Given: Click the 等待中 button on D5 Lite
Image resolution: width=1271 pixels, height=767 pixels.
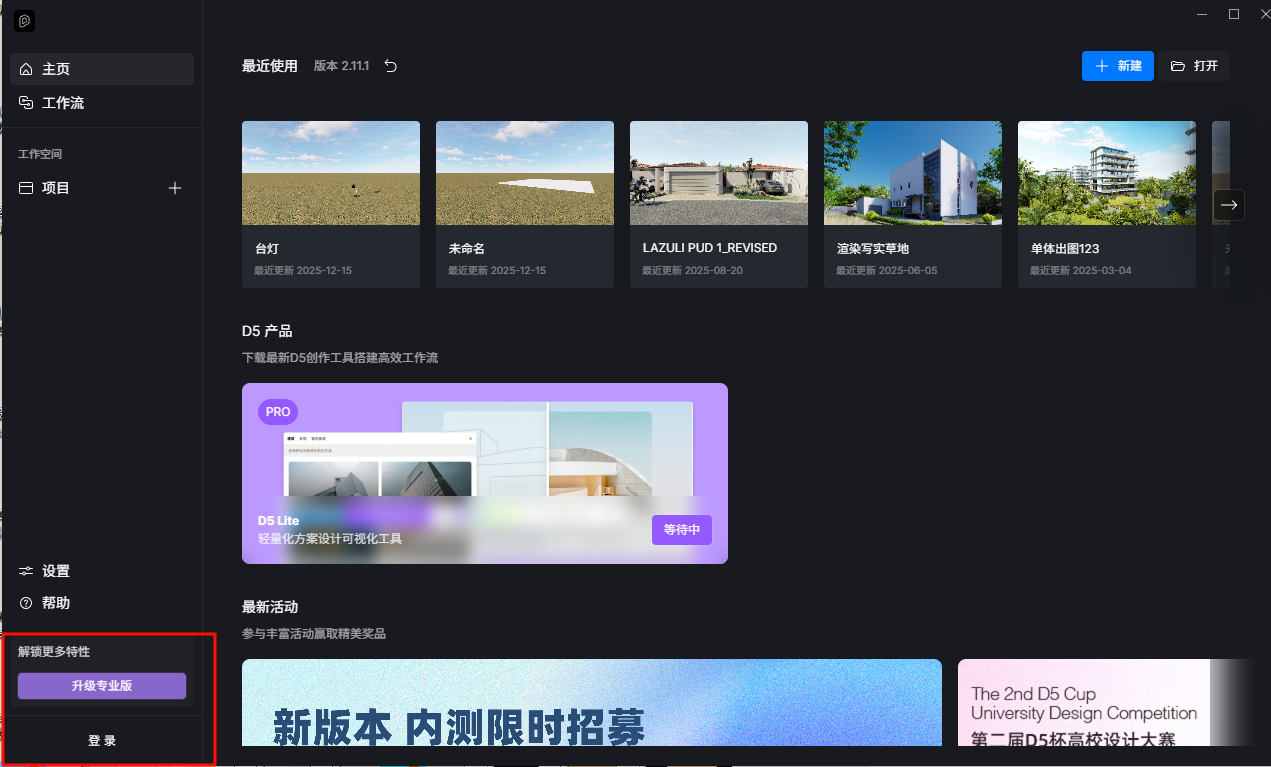Looking at the screenshot, I should (682, 530).
